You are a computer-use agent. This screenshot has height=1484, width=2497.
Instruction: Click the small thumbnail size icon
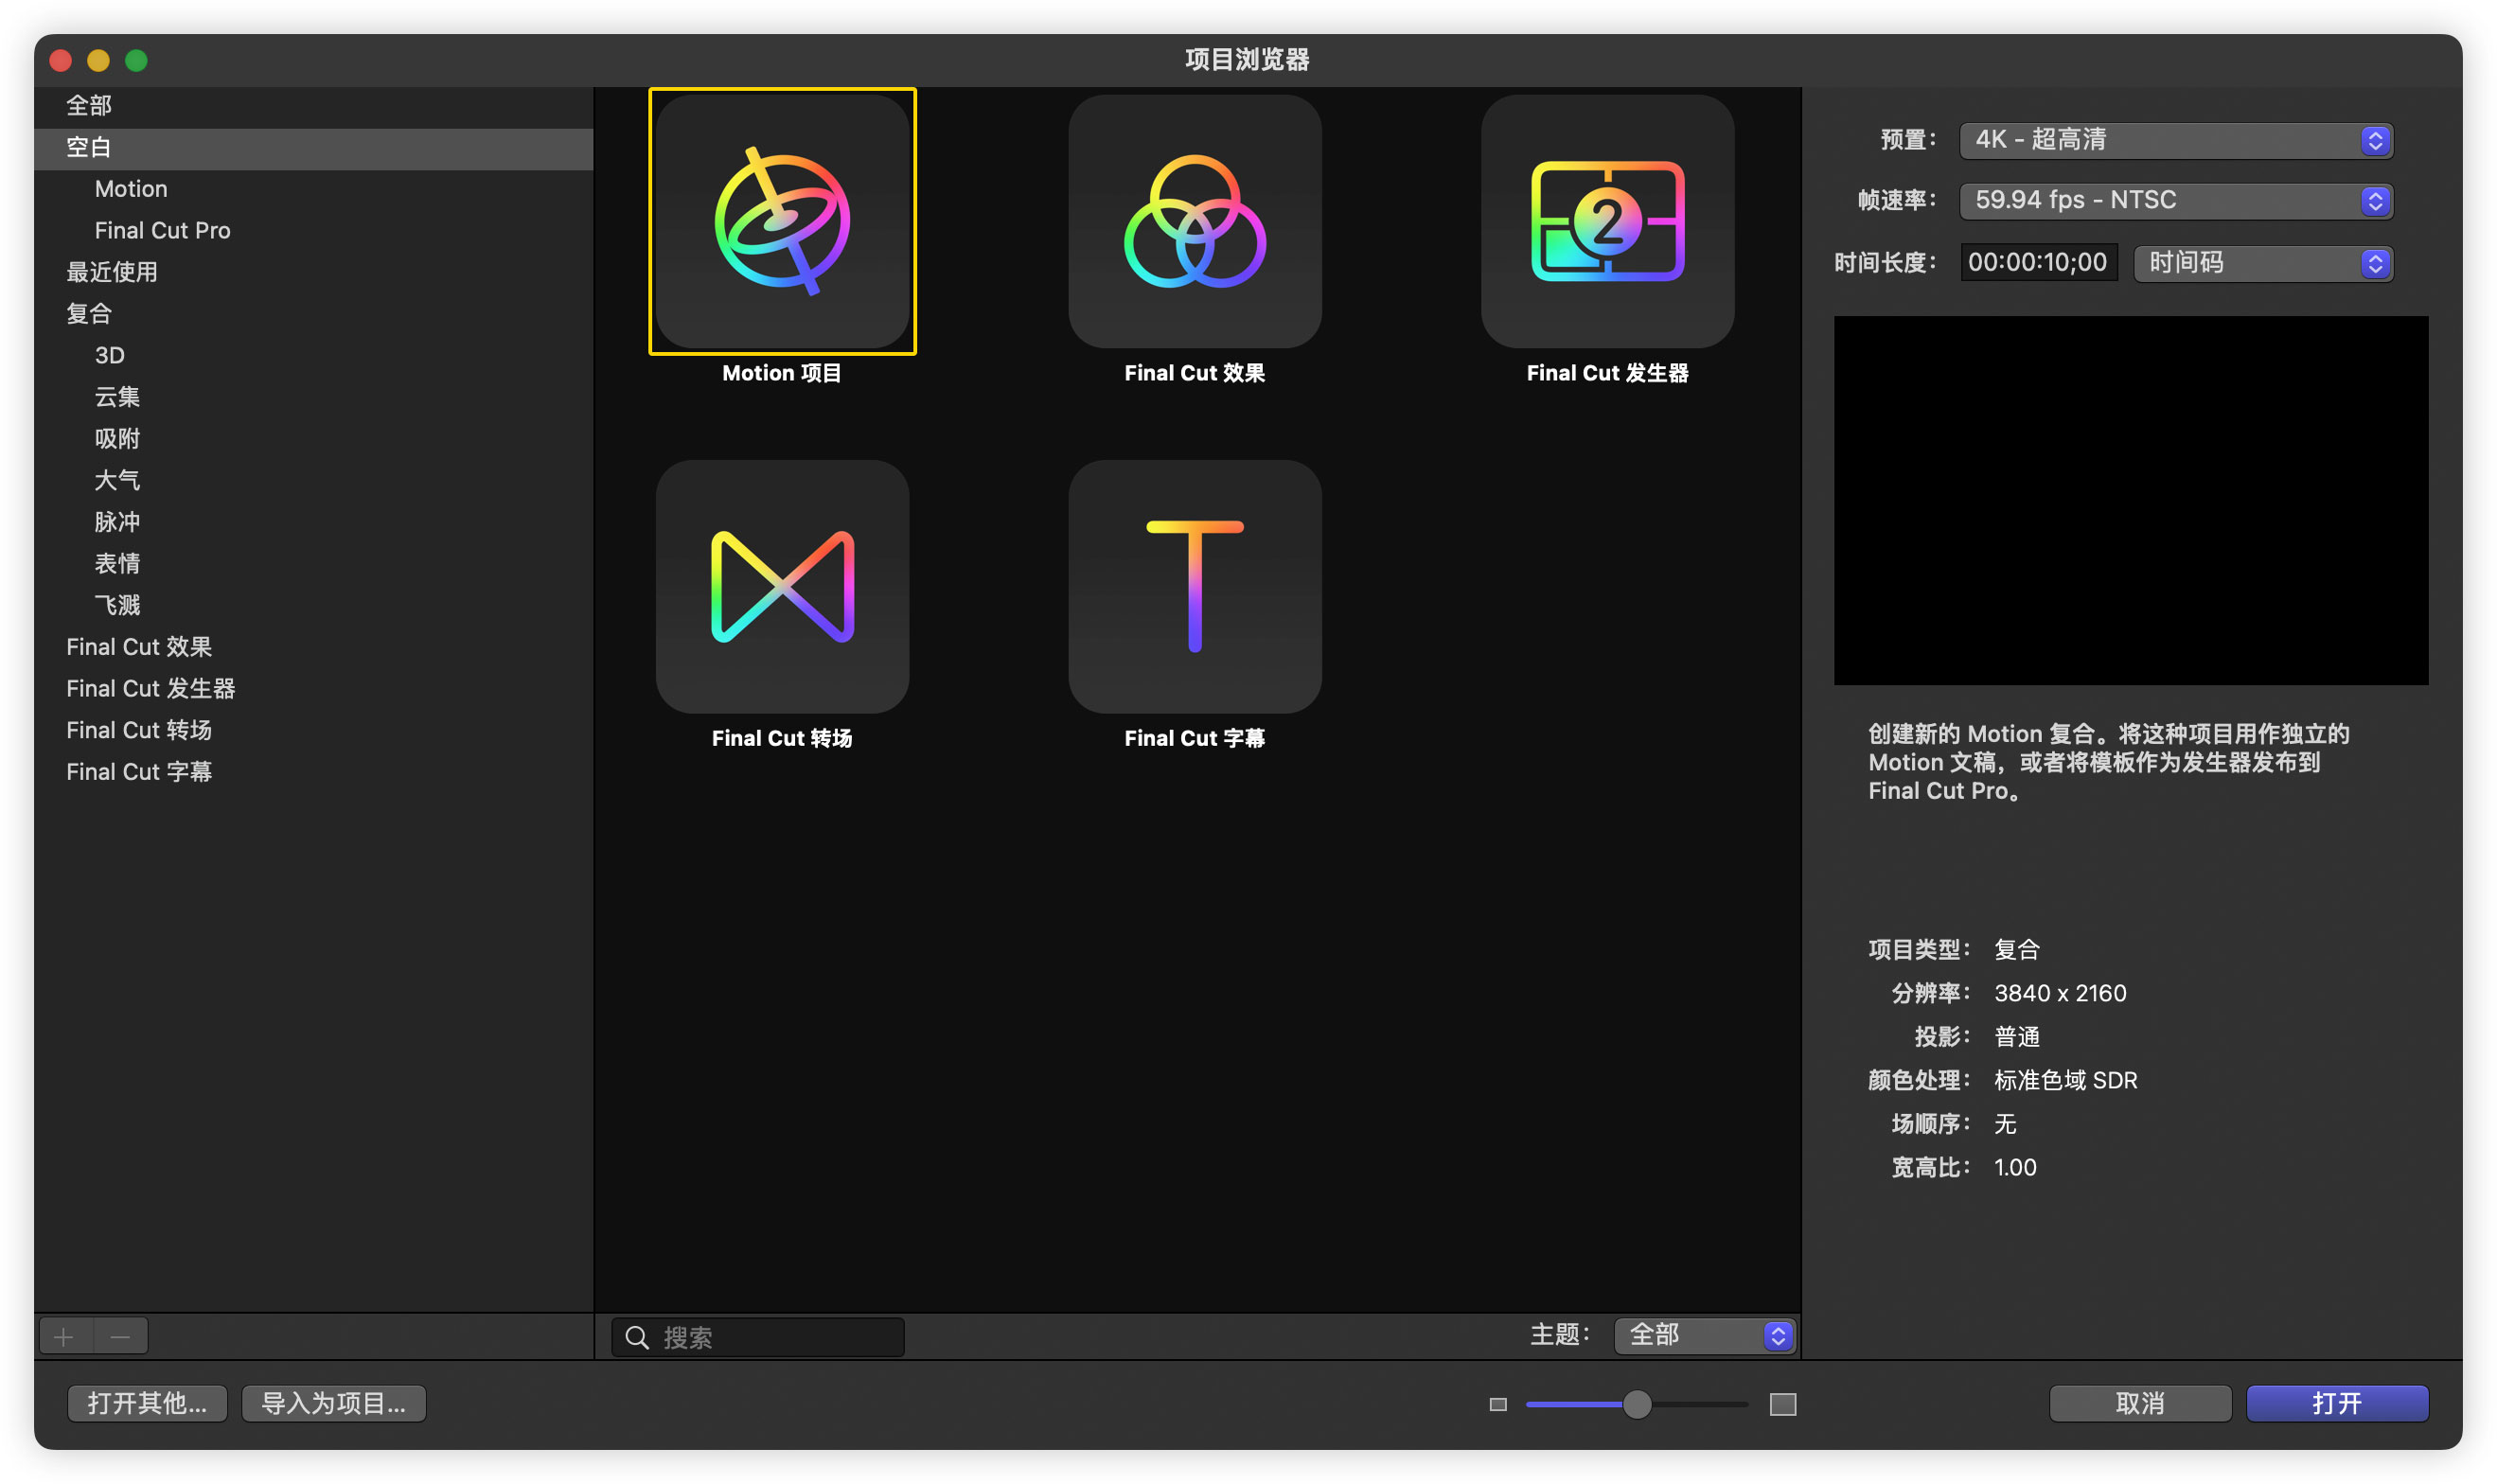1497,1404
